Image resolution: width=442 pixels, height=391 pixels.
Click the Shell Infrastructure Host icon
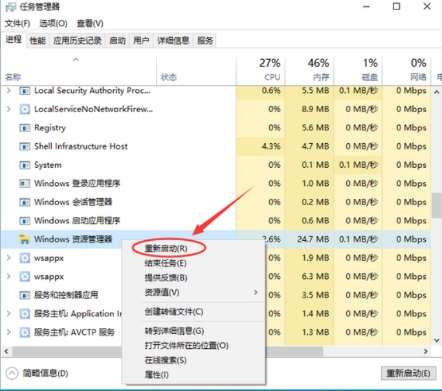[24, 146]
